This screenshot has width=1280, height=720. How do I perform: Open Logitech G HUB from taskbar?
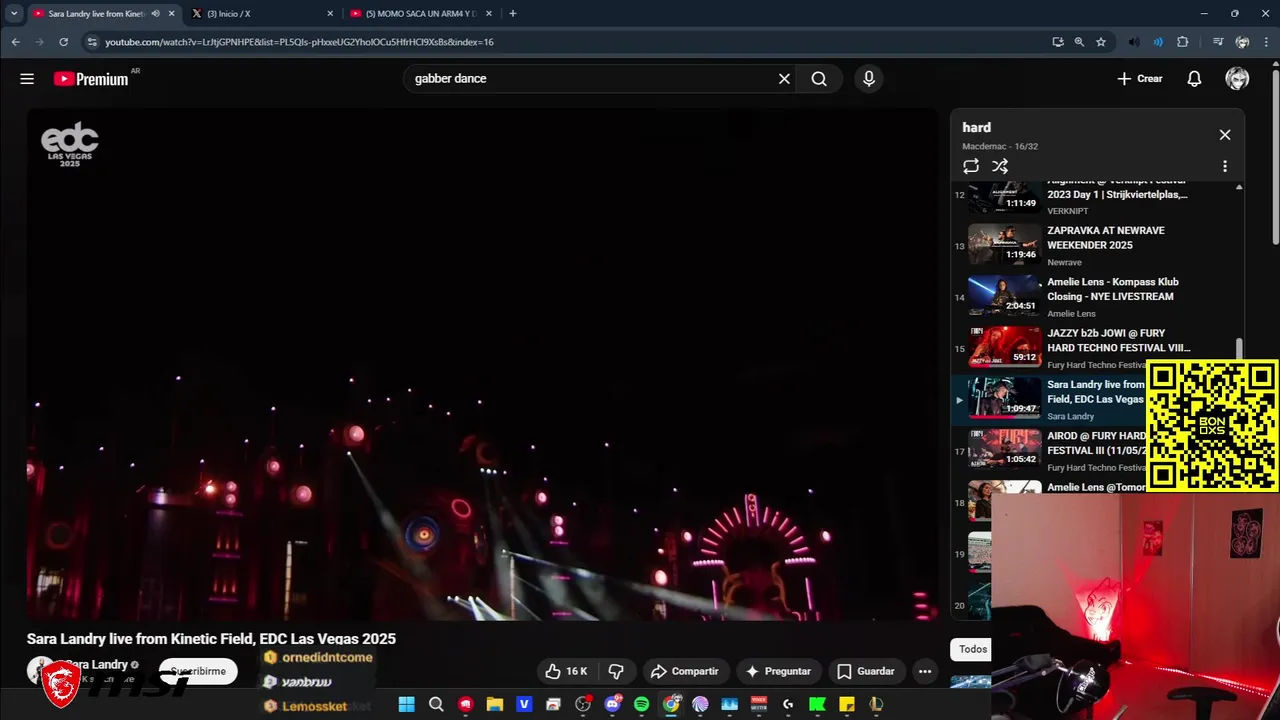788,704
